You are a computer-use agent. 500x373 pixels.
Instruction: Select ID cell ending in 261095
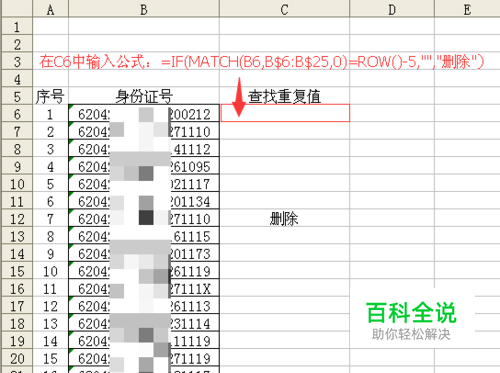click(144, 166)
